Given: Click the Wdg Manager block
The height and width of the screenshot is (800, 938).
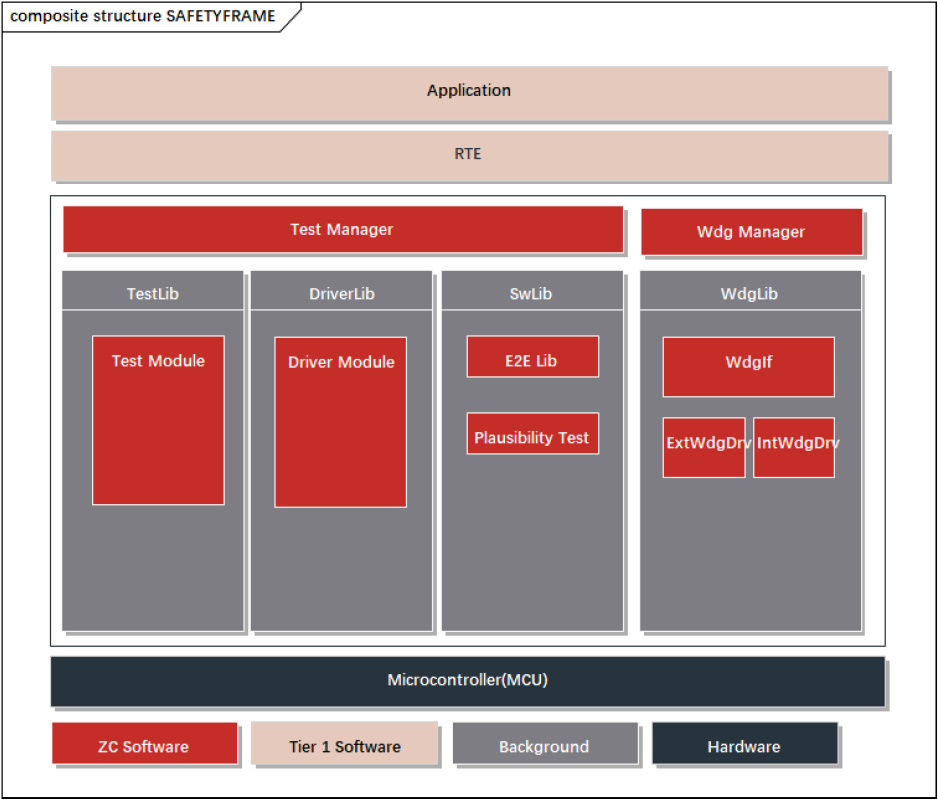Looking at the screenshot, I should coord(750,232).
